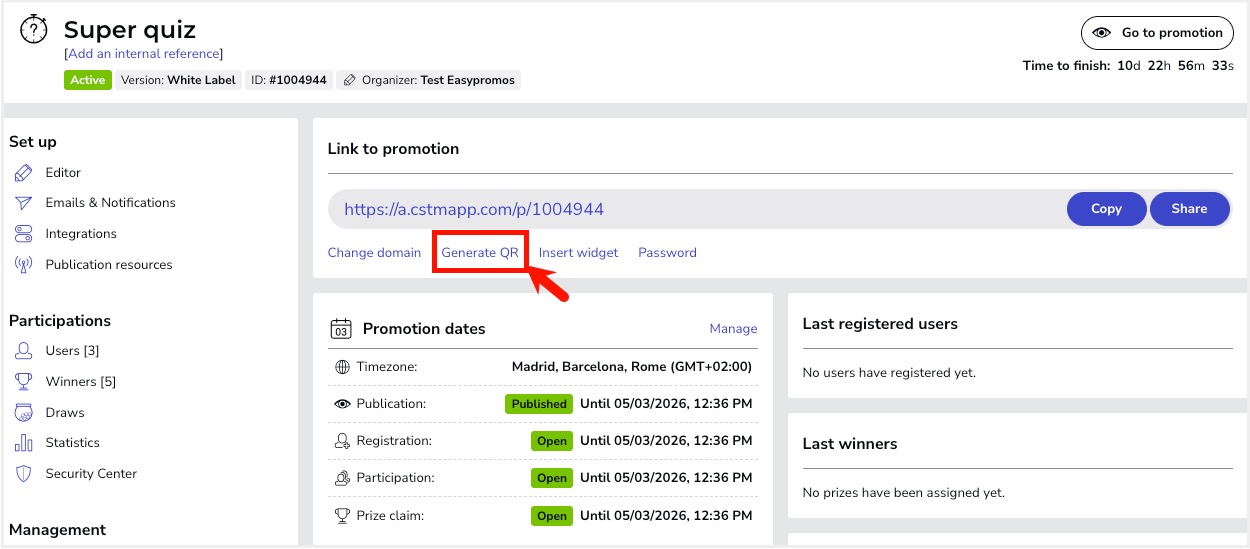Click the Generate QR link
Image resolution: width=1250 pixels, height=549 pixels.
[x=480, y=253]
